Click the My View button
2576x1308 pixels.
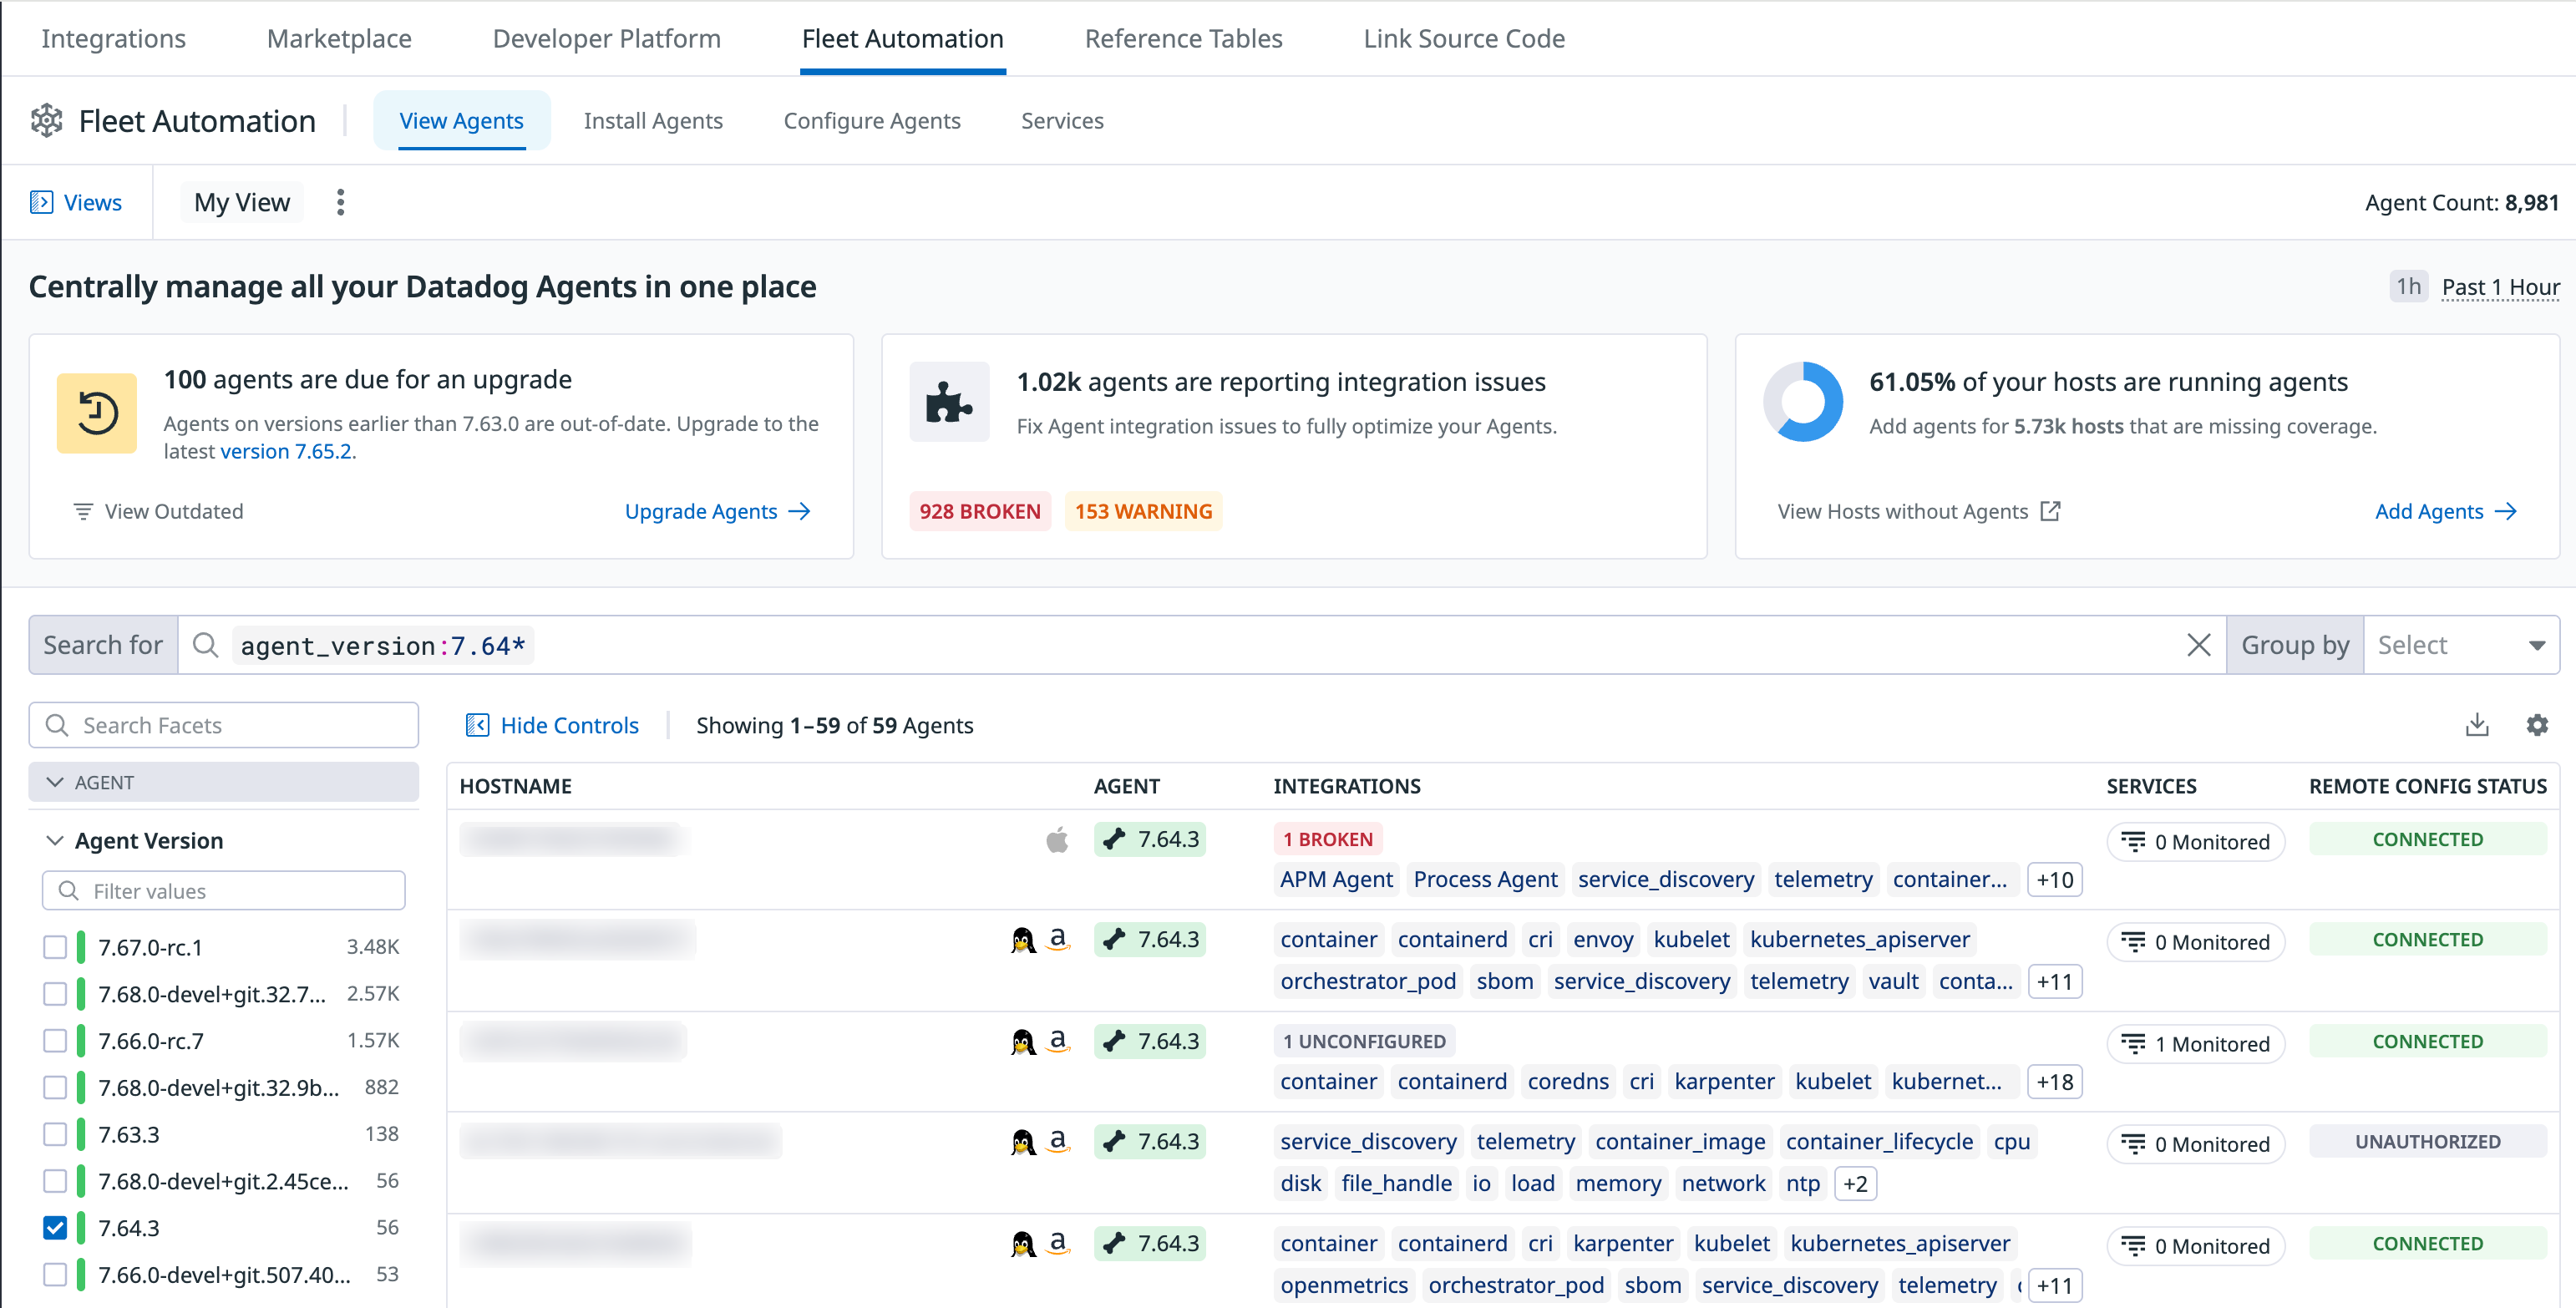tap(242, 202)
